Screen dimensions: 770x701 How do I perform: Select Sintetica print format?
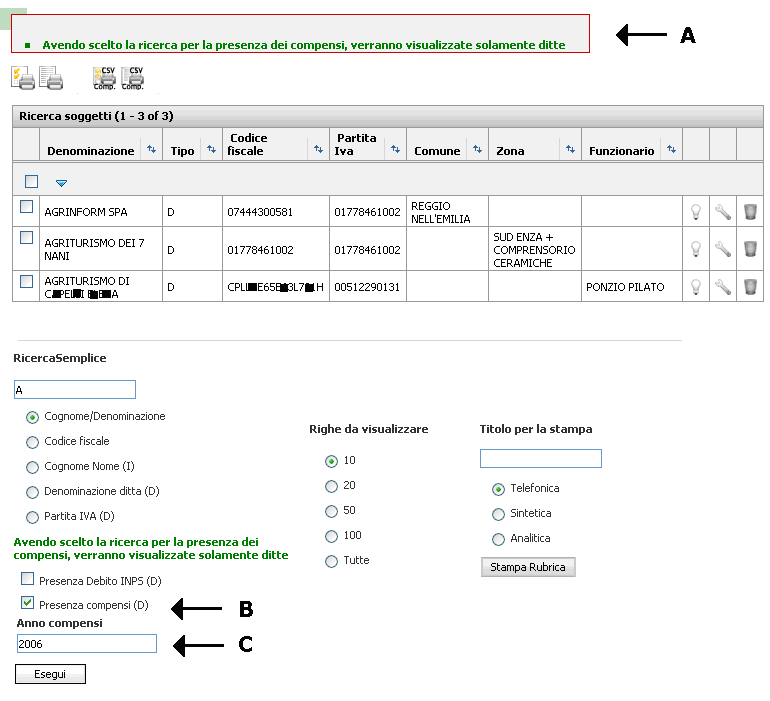(498, 514)
